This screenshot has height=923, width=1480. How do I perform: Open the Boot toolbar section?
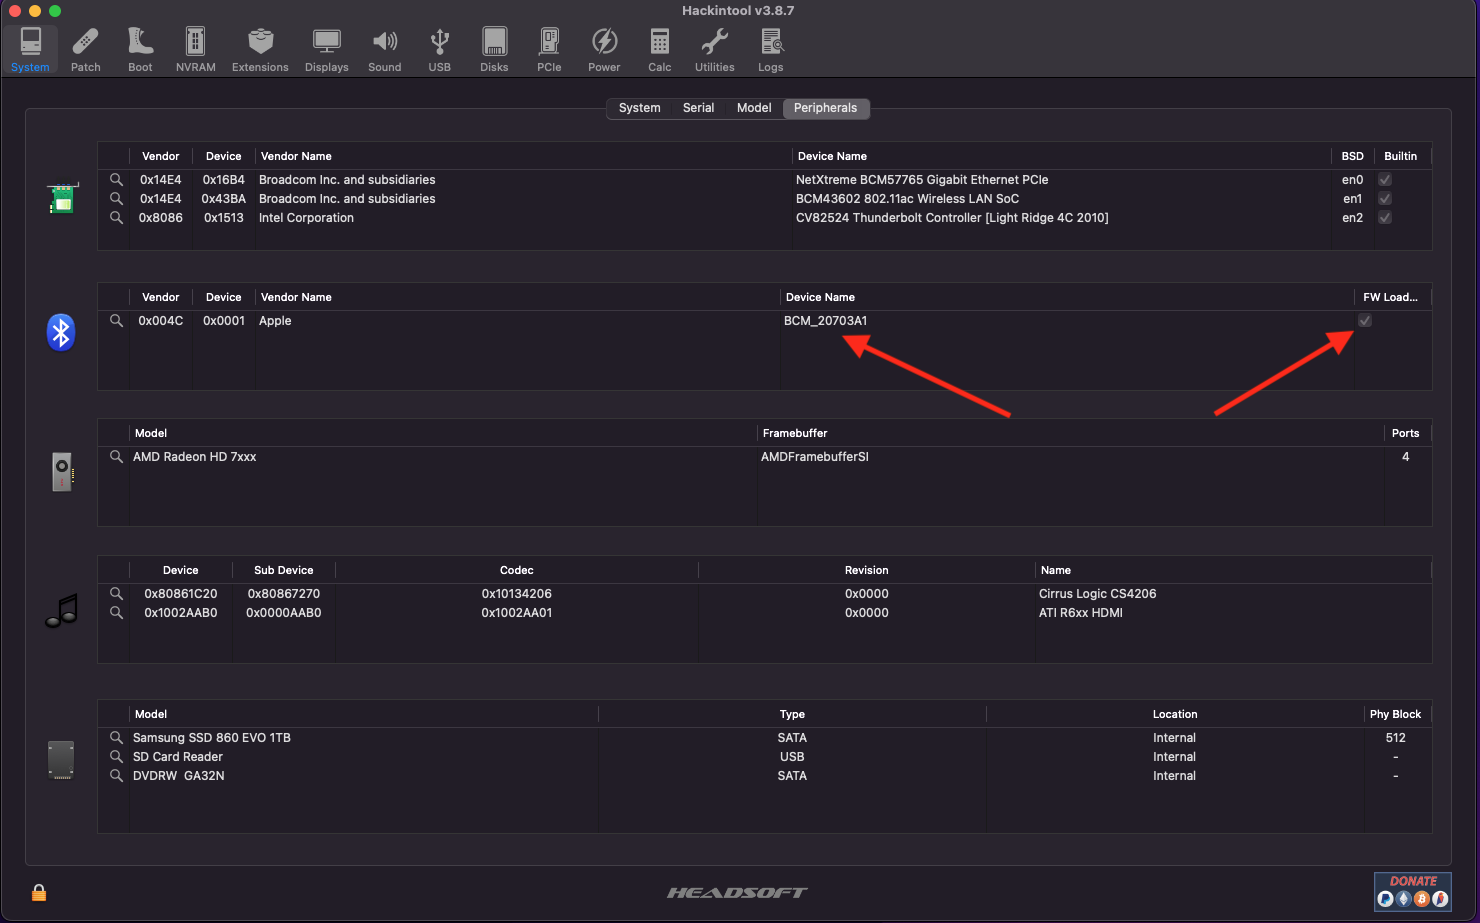click(140, 50)
